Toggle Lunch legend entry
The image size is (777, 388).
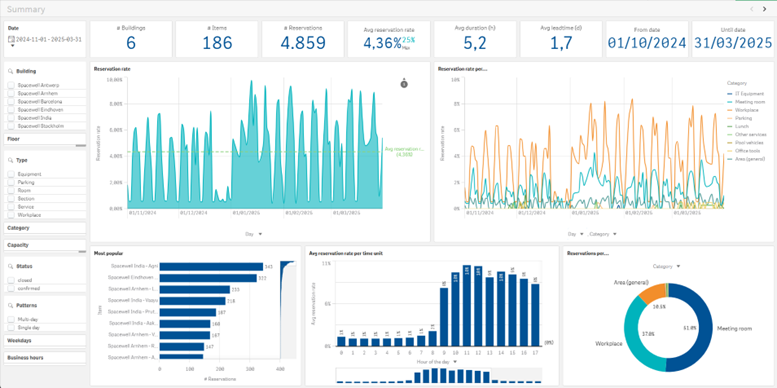pyautogui.click(x=738, y=126)
